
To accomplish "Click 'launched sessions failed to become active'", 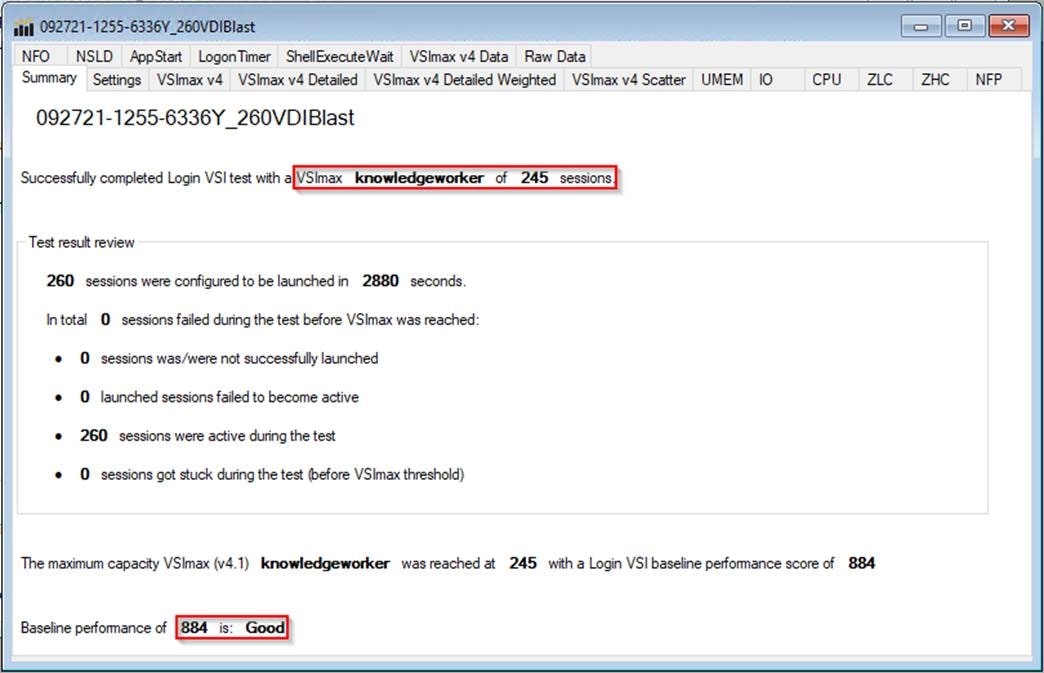I will [x=230, y=397].
